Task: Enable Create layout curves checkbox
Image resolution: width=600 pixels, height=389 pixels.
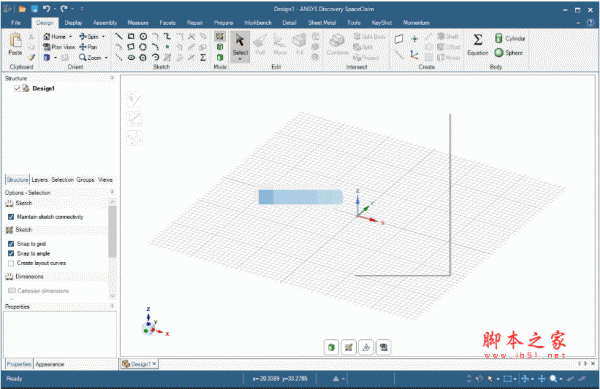Action: point(11,263)
